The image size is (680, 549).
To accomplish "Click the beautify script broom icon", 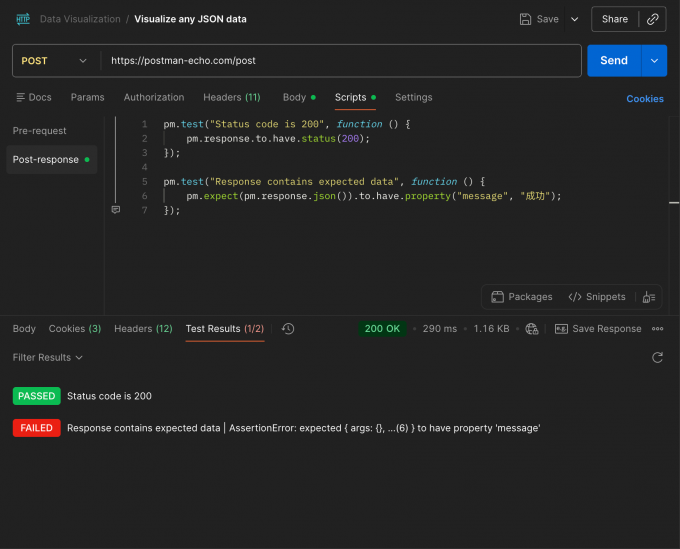I will pyautogui.click(x=649, y=297).
